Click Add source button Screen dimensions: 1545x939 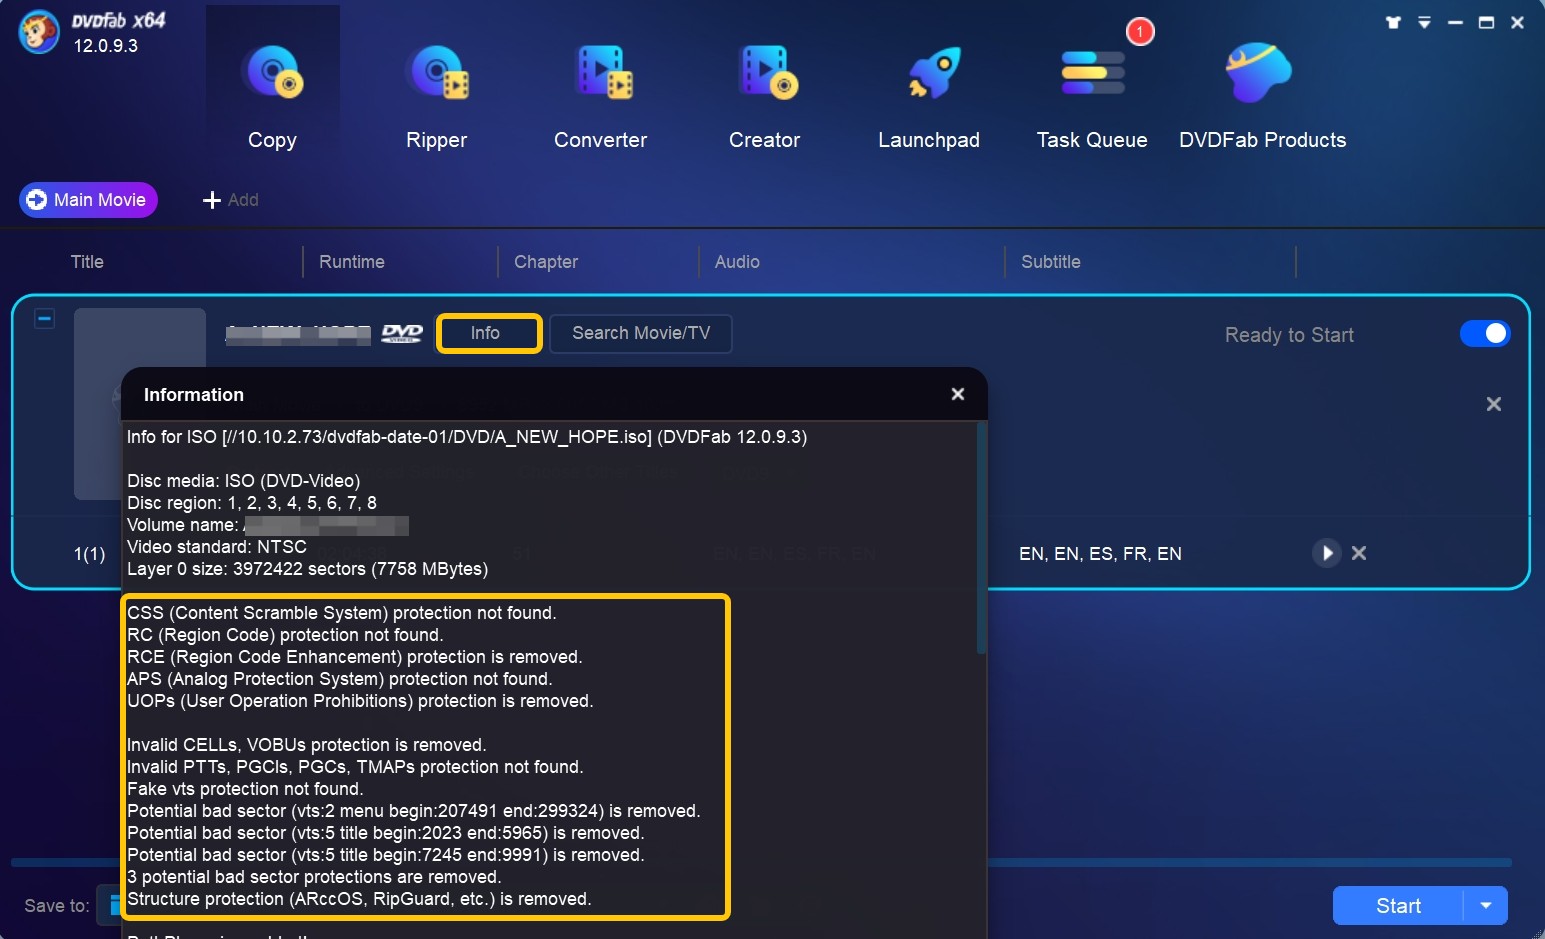pos(231,200)
